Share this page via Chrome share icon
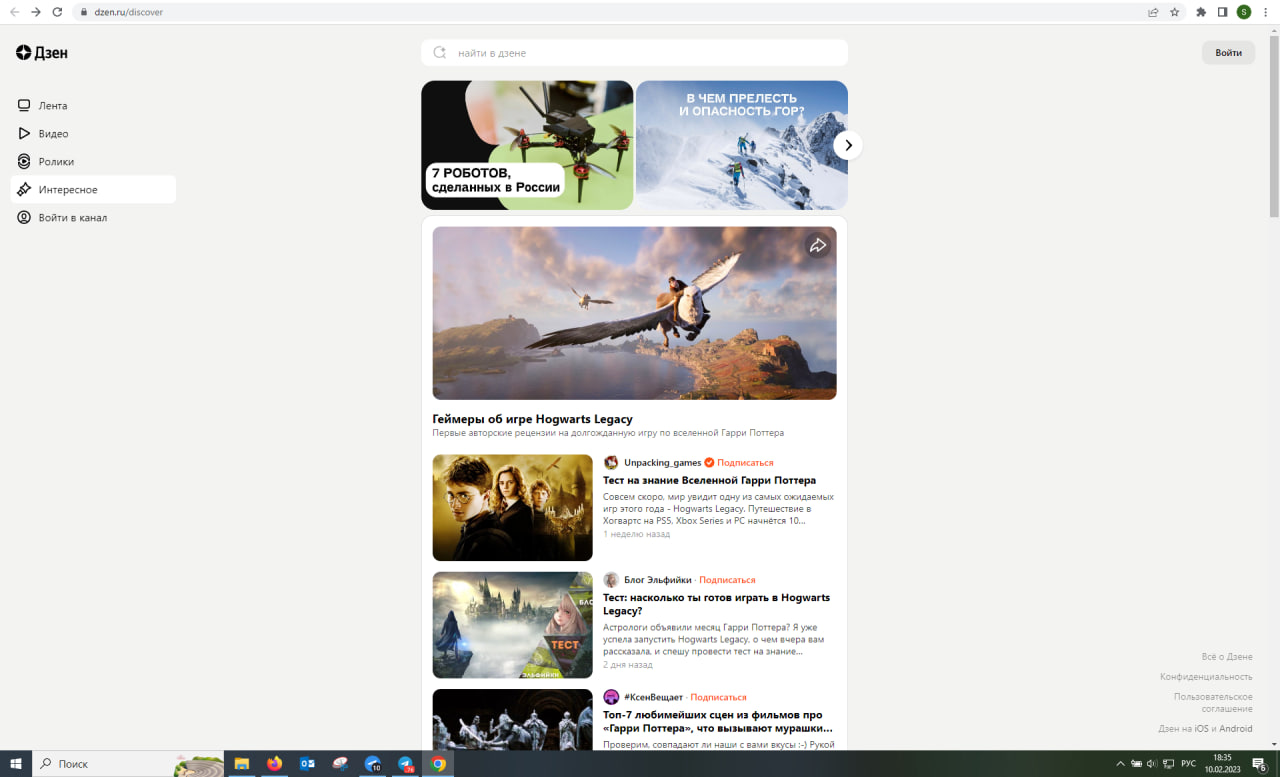The width and height of the screenshot is (1280, 777). tap(1153, 12)
